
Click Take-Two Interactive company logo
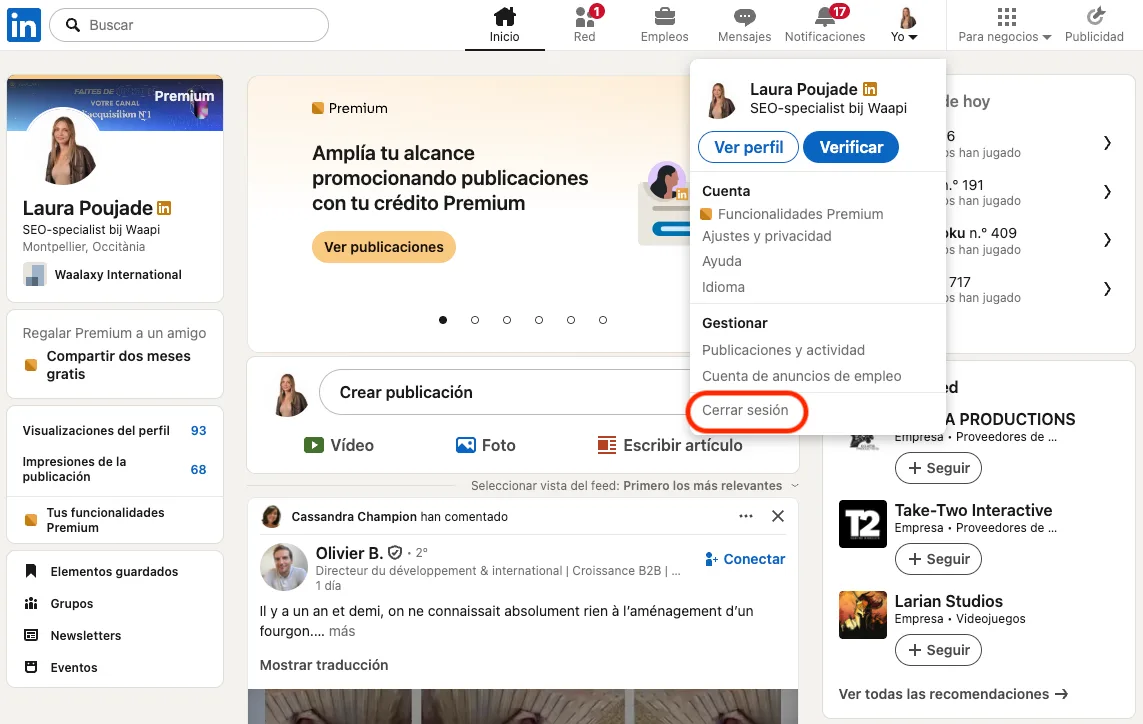click(x=862, y=523)
